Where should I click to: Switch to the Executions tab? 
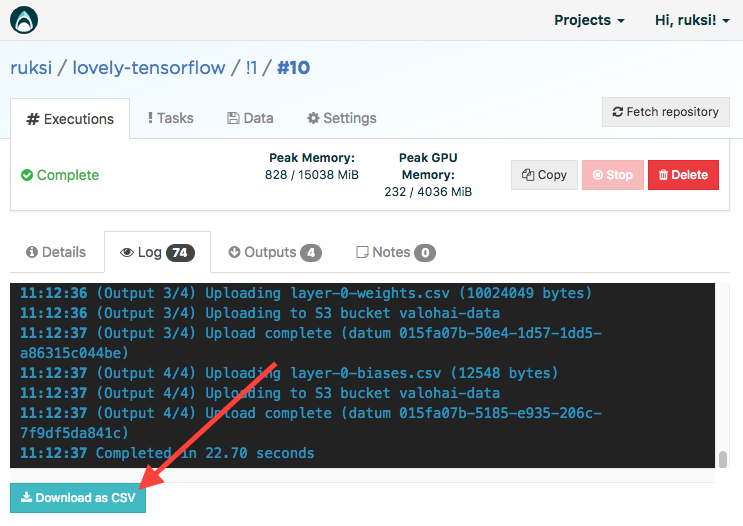click(70, 119)
